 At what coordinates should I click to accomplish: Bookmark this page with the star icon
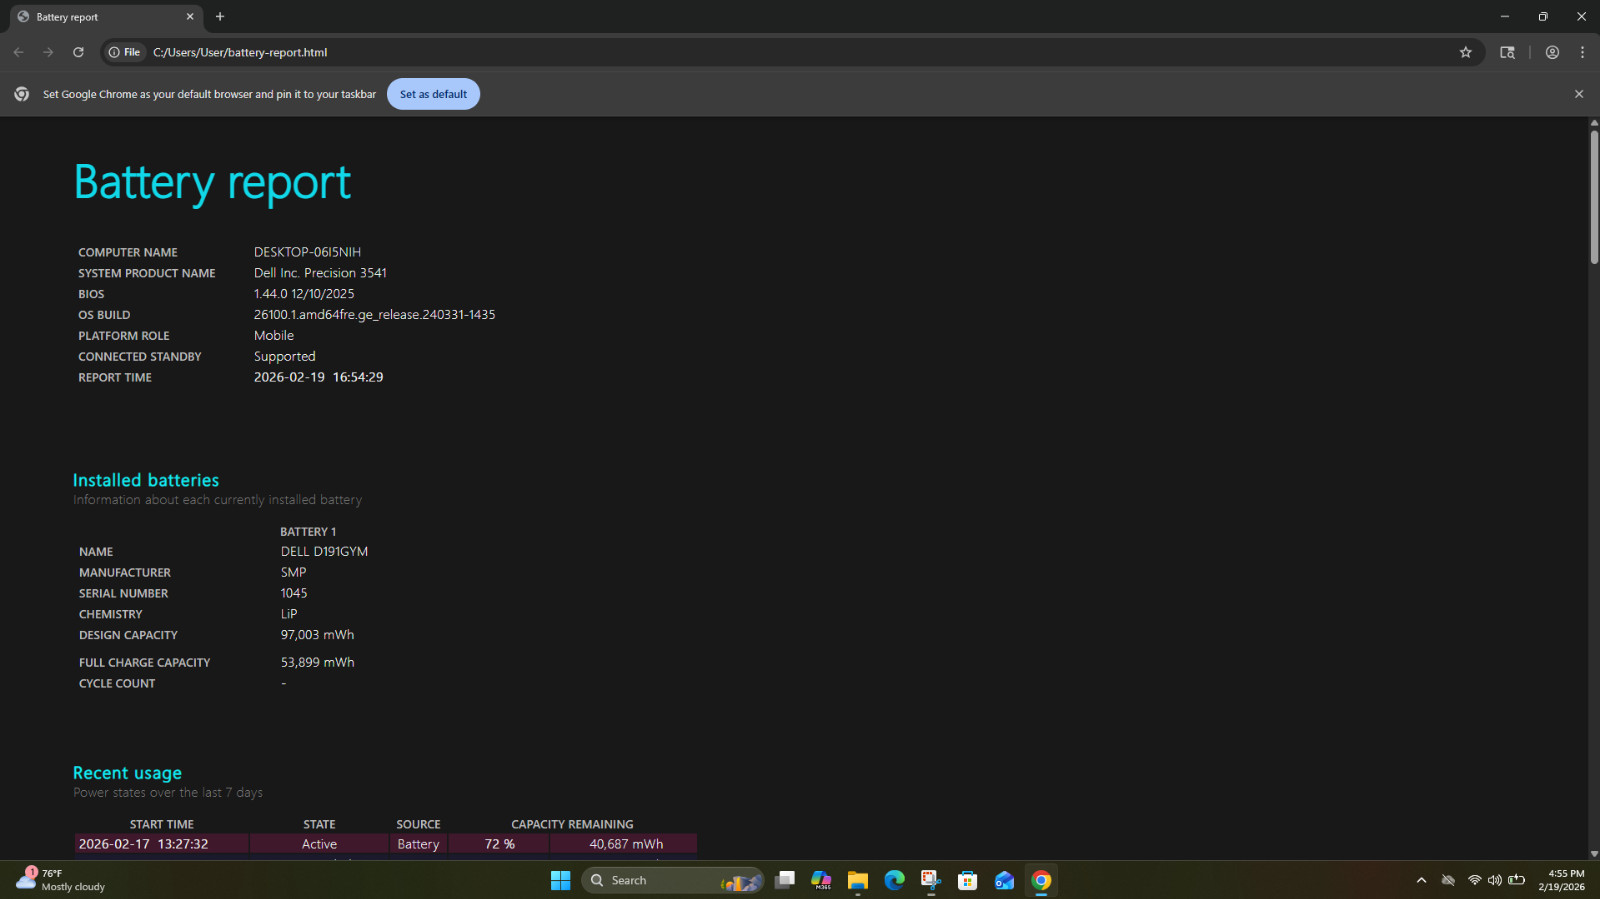[1465, 52]
